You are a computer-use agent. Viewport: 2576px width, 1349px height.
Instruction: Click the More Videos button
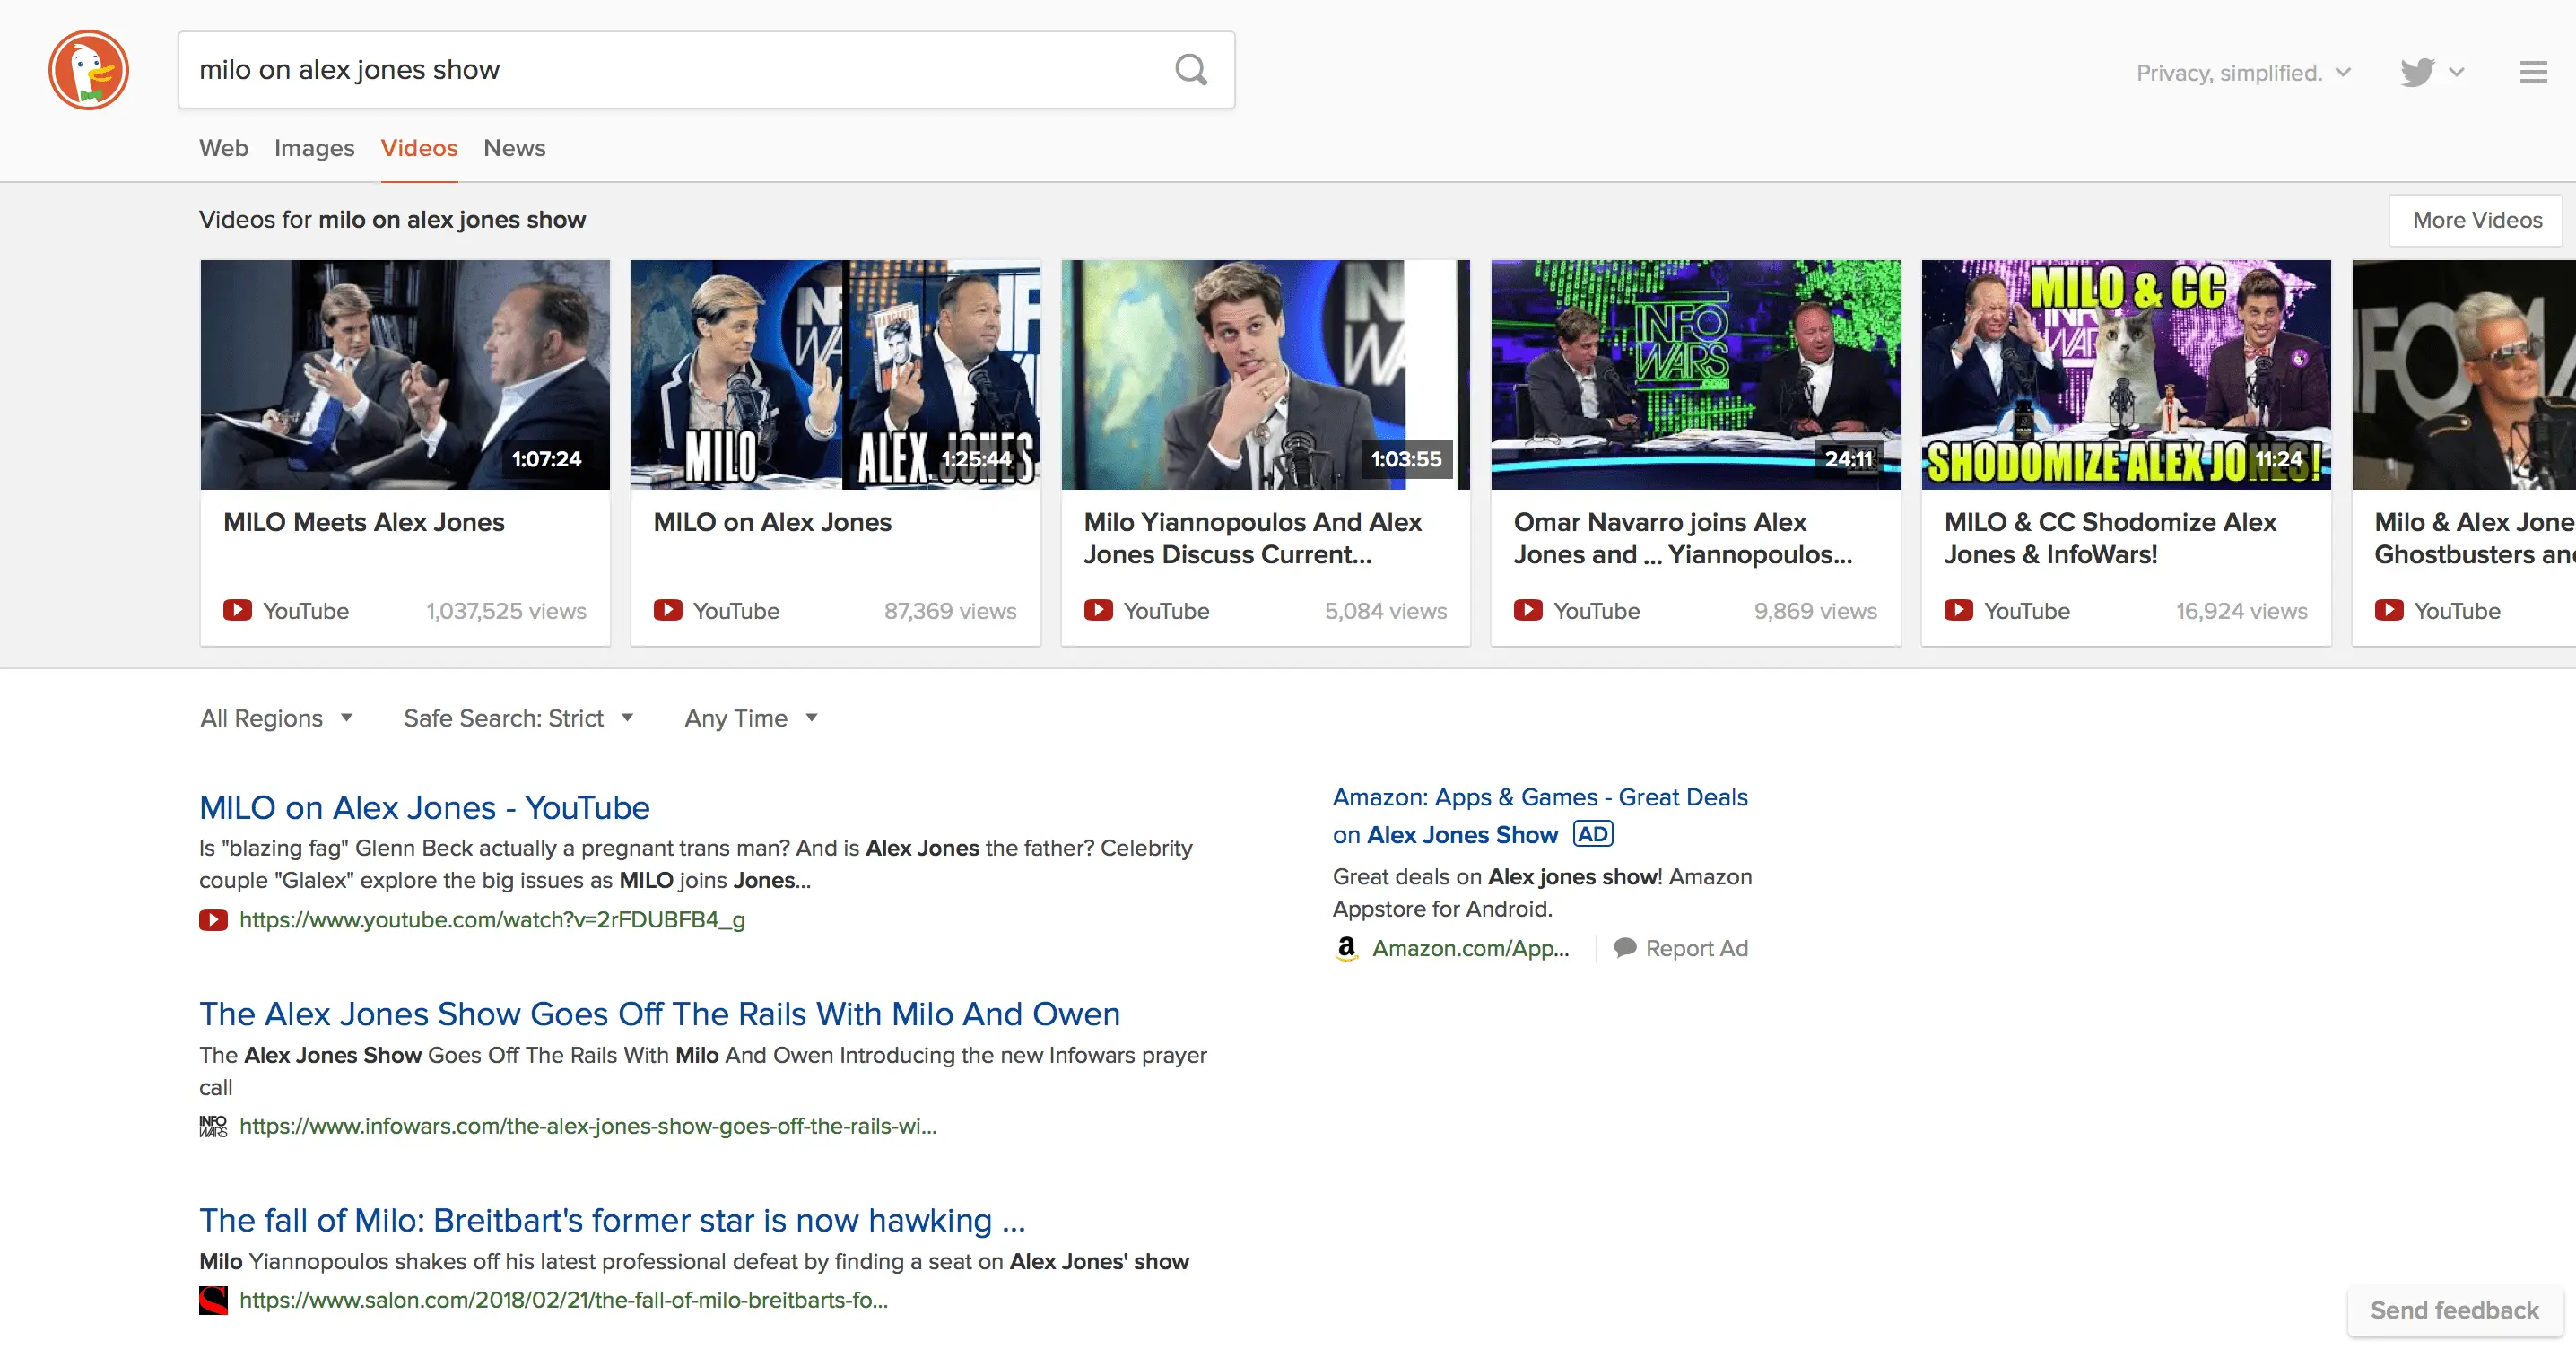point(2476,220)
